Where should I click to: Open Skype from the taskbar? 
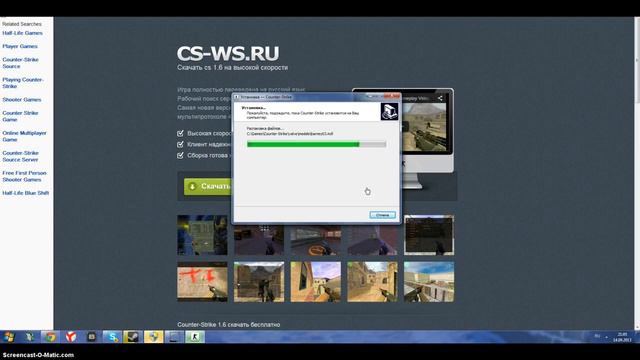112,337
